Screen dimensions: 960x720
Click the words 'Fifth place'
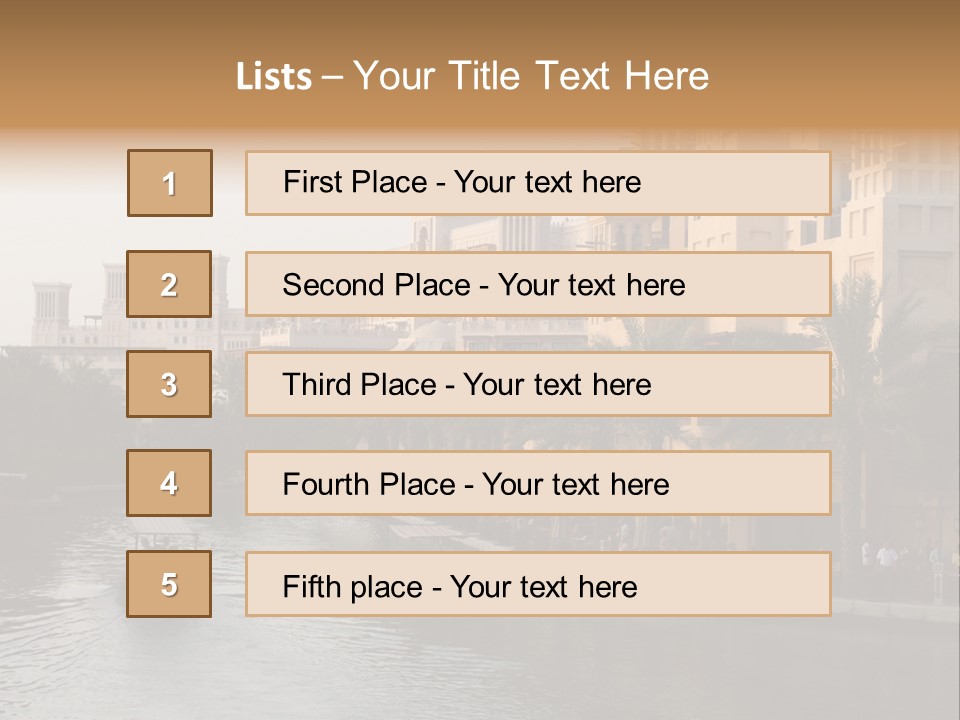pos(353,587)
